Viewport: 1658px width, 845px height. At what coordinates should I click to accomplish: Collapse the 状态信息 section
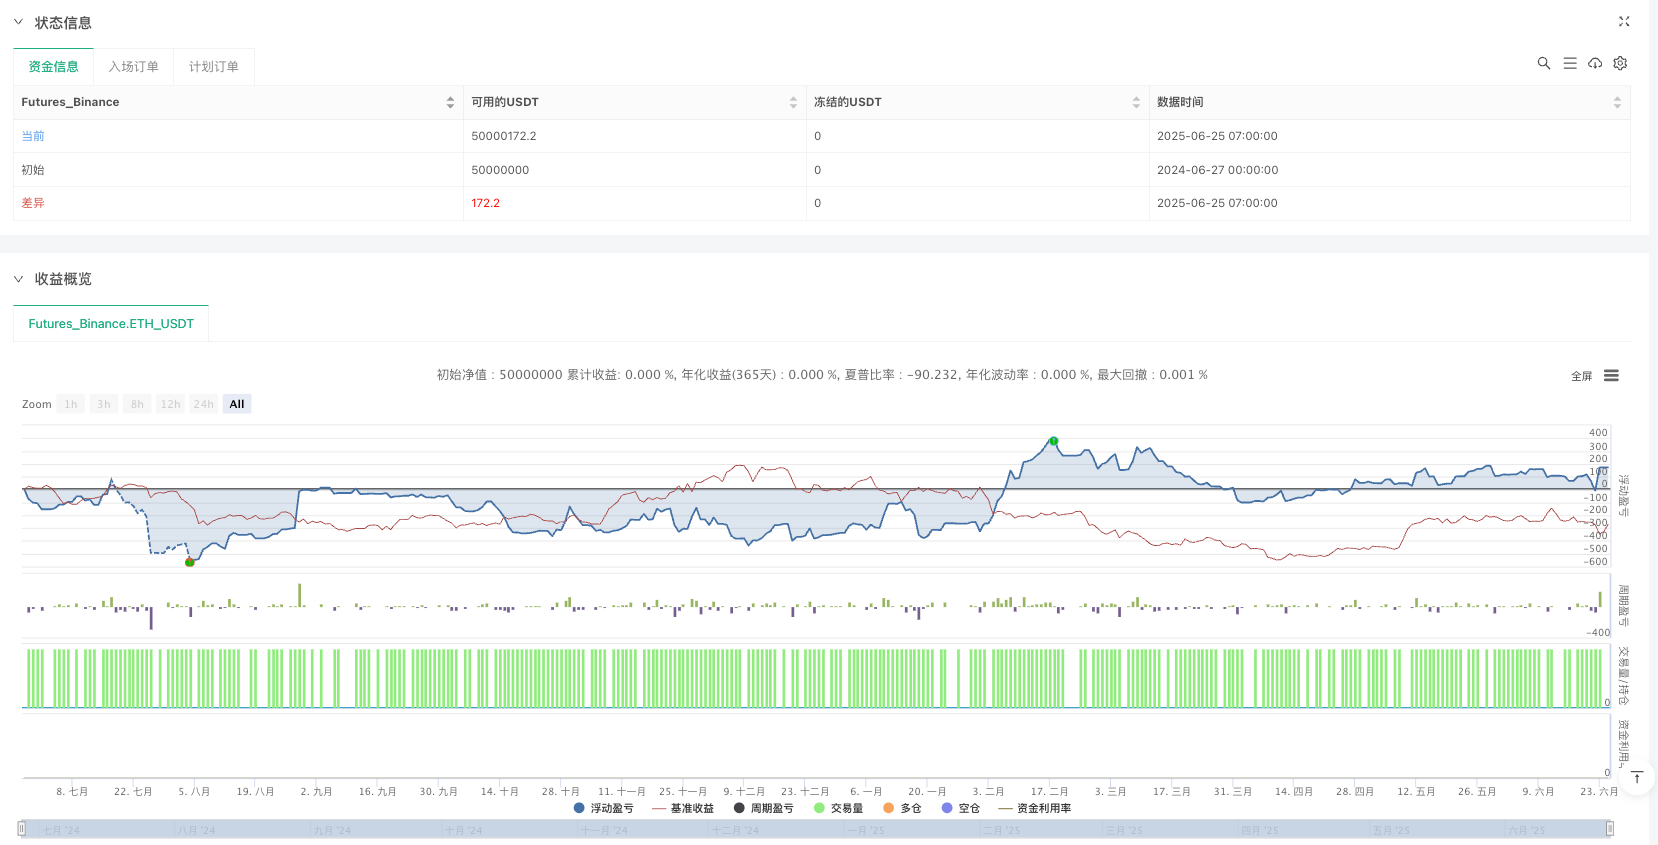point(18,22)
